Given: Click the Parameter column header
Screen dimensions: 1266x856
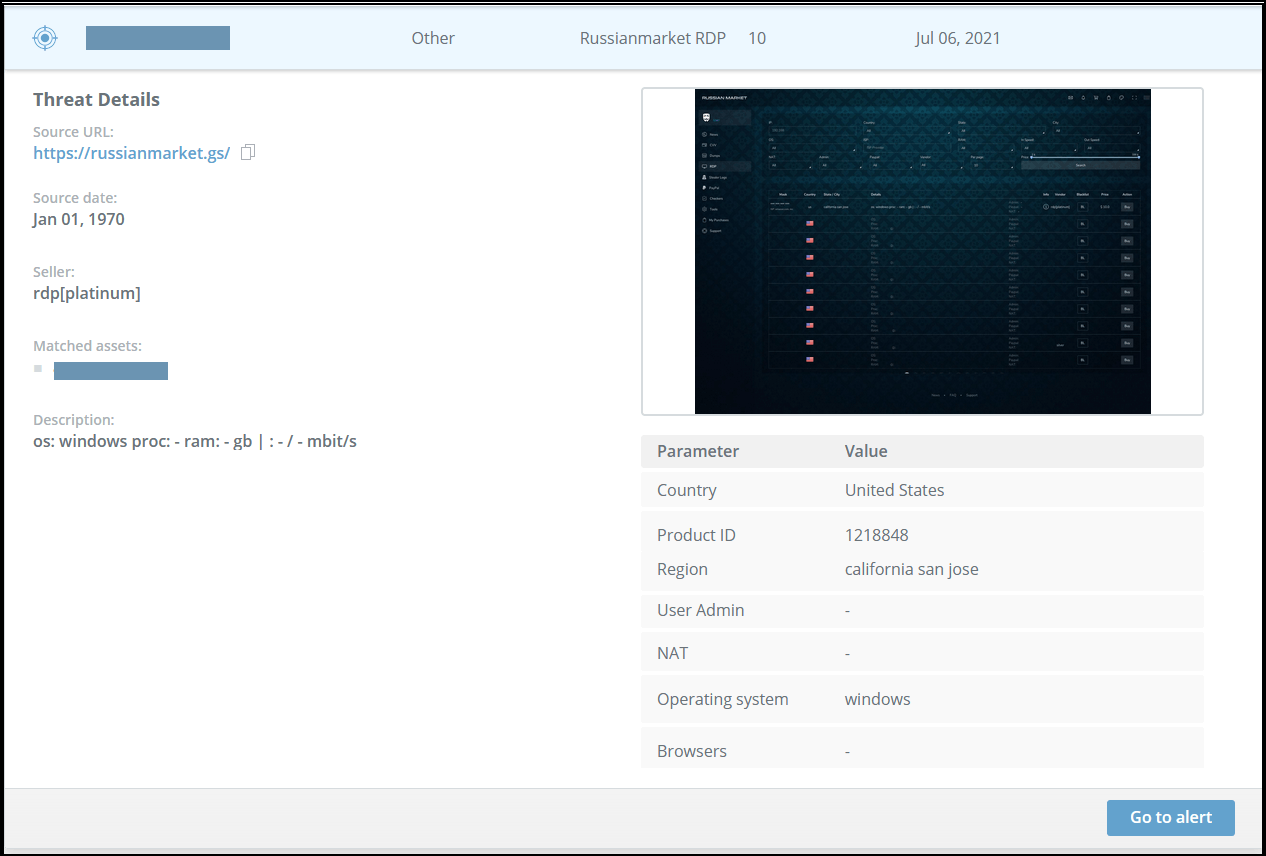Looking at the screenshot, I should coord(698,451).
